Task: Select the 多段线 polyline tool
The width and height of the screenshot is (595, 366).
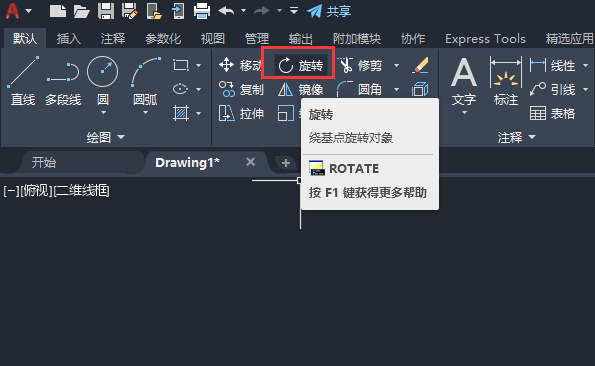Action: click(63, 80)
